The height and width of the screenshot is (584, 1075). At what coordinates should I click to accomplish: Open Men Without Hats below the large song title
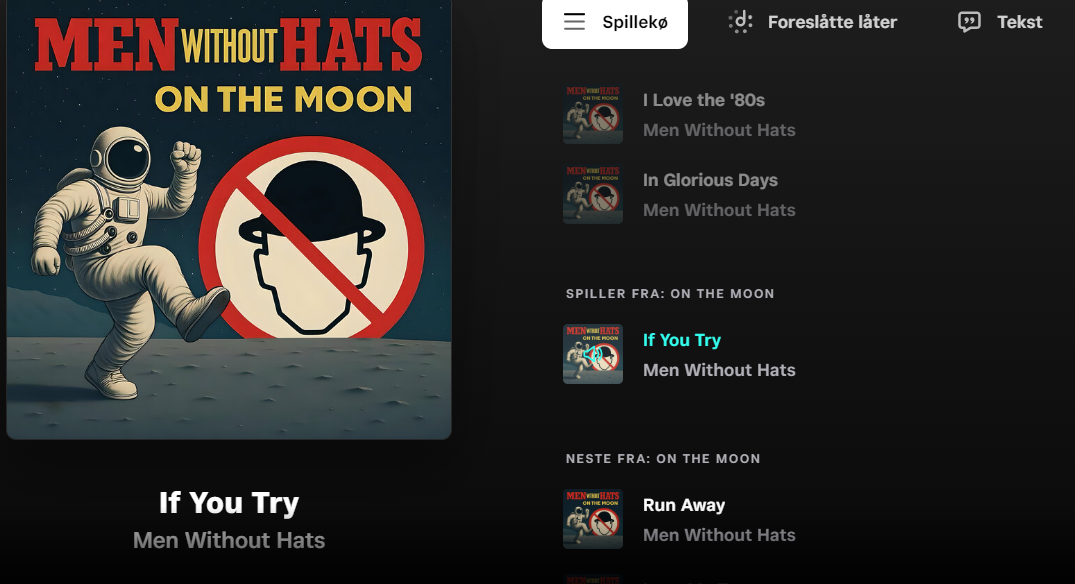pyautogui.click(x=229, y=540)
